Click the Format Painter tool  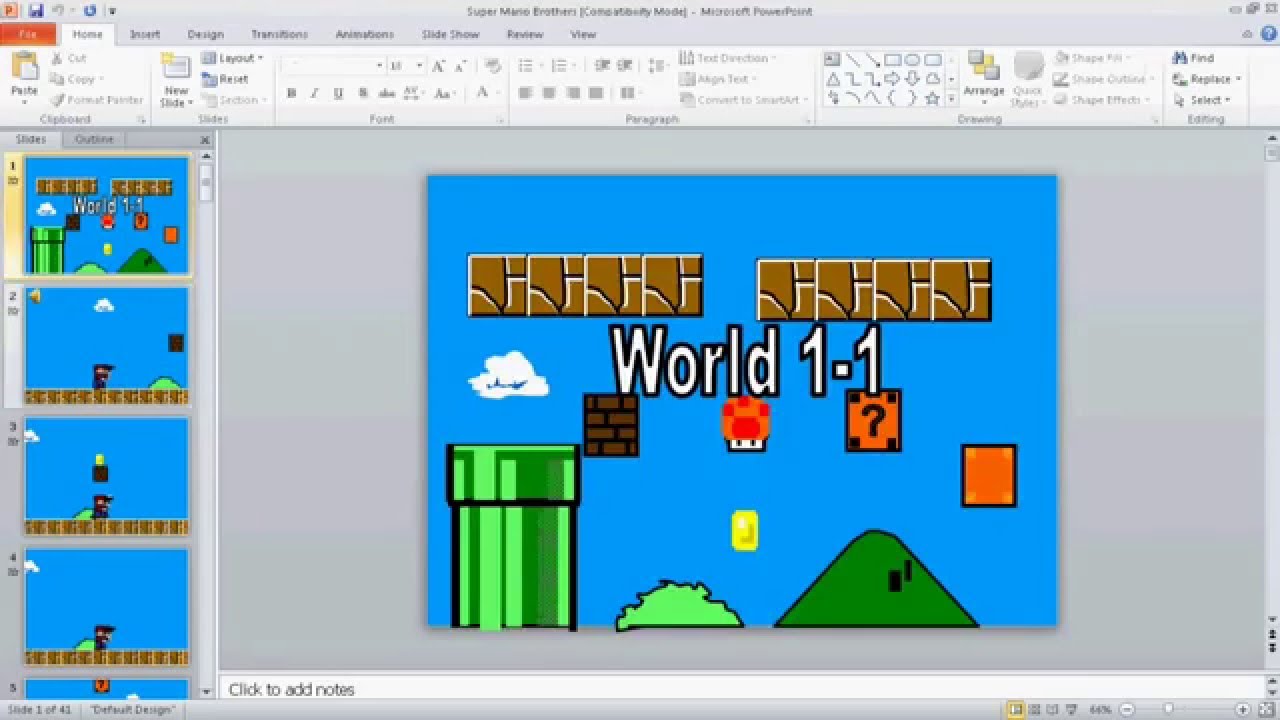pos(97,100)
